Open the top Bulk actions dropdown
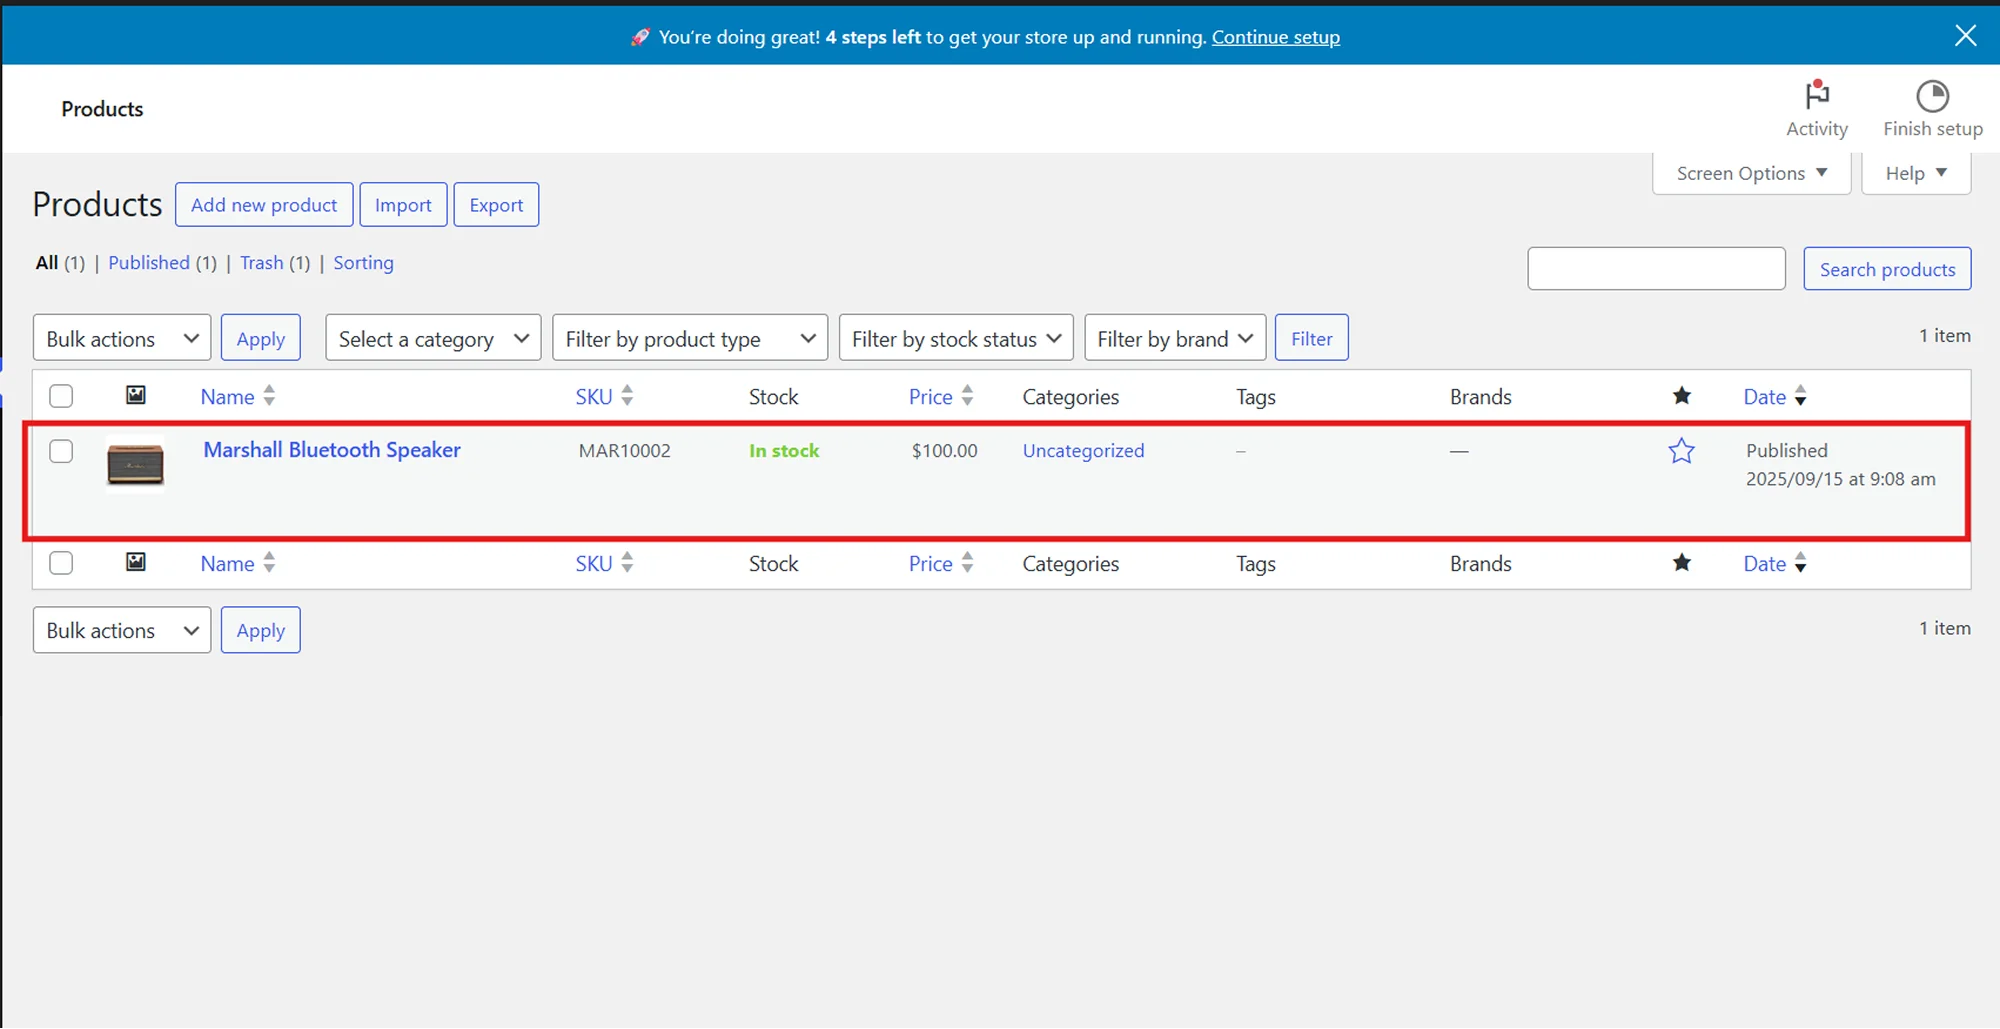Screen dimensions: 2000x1029 tap(122, 339)
